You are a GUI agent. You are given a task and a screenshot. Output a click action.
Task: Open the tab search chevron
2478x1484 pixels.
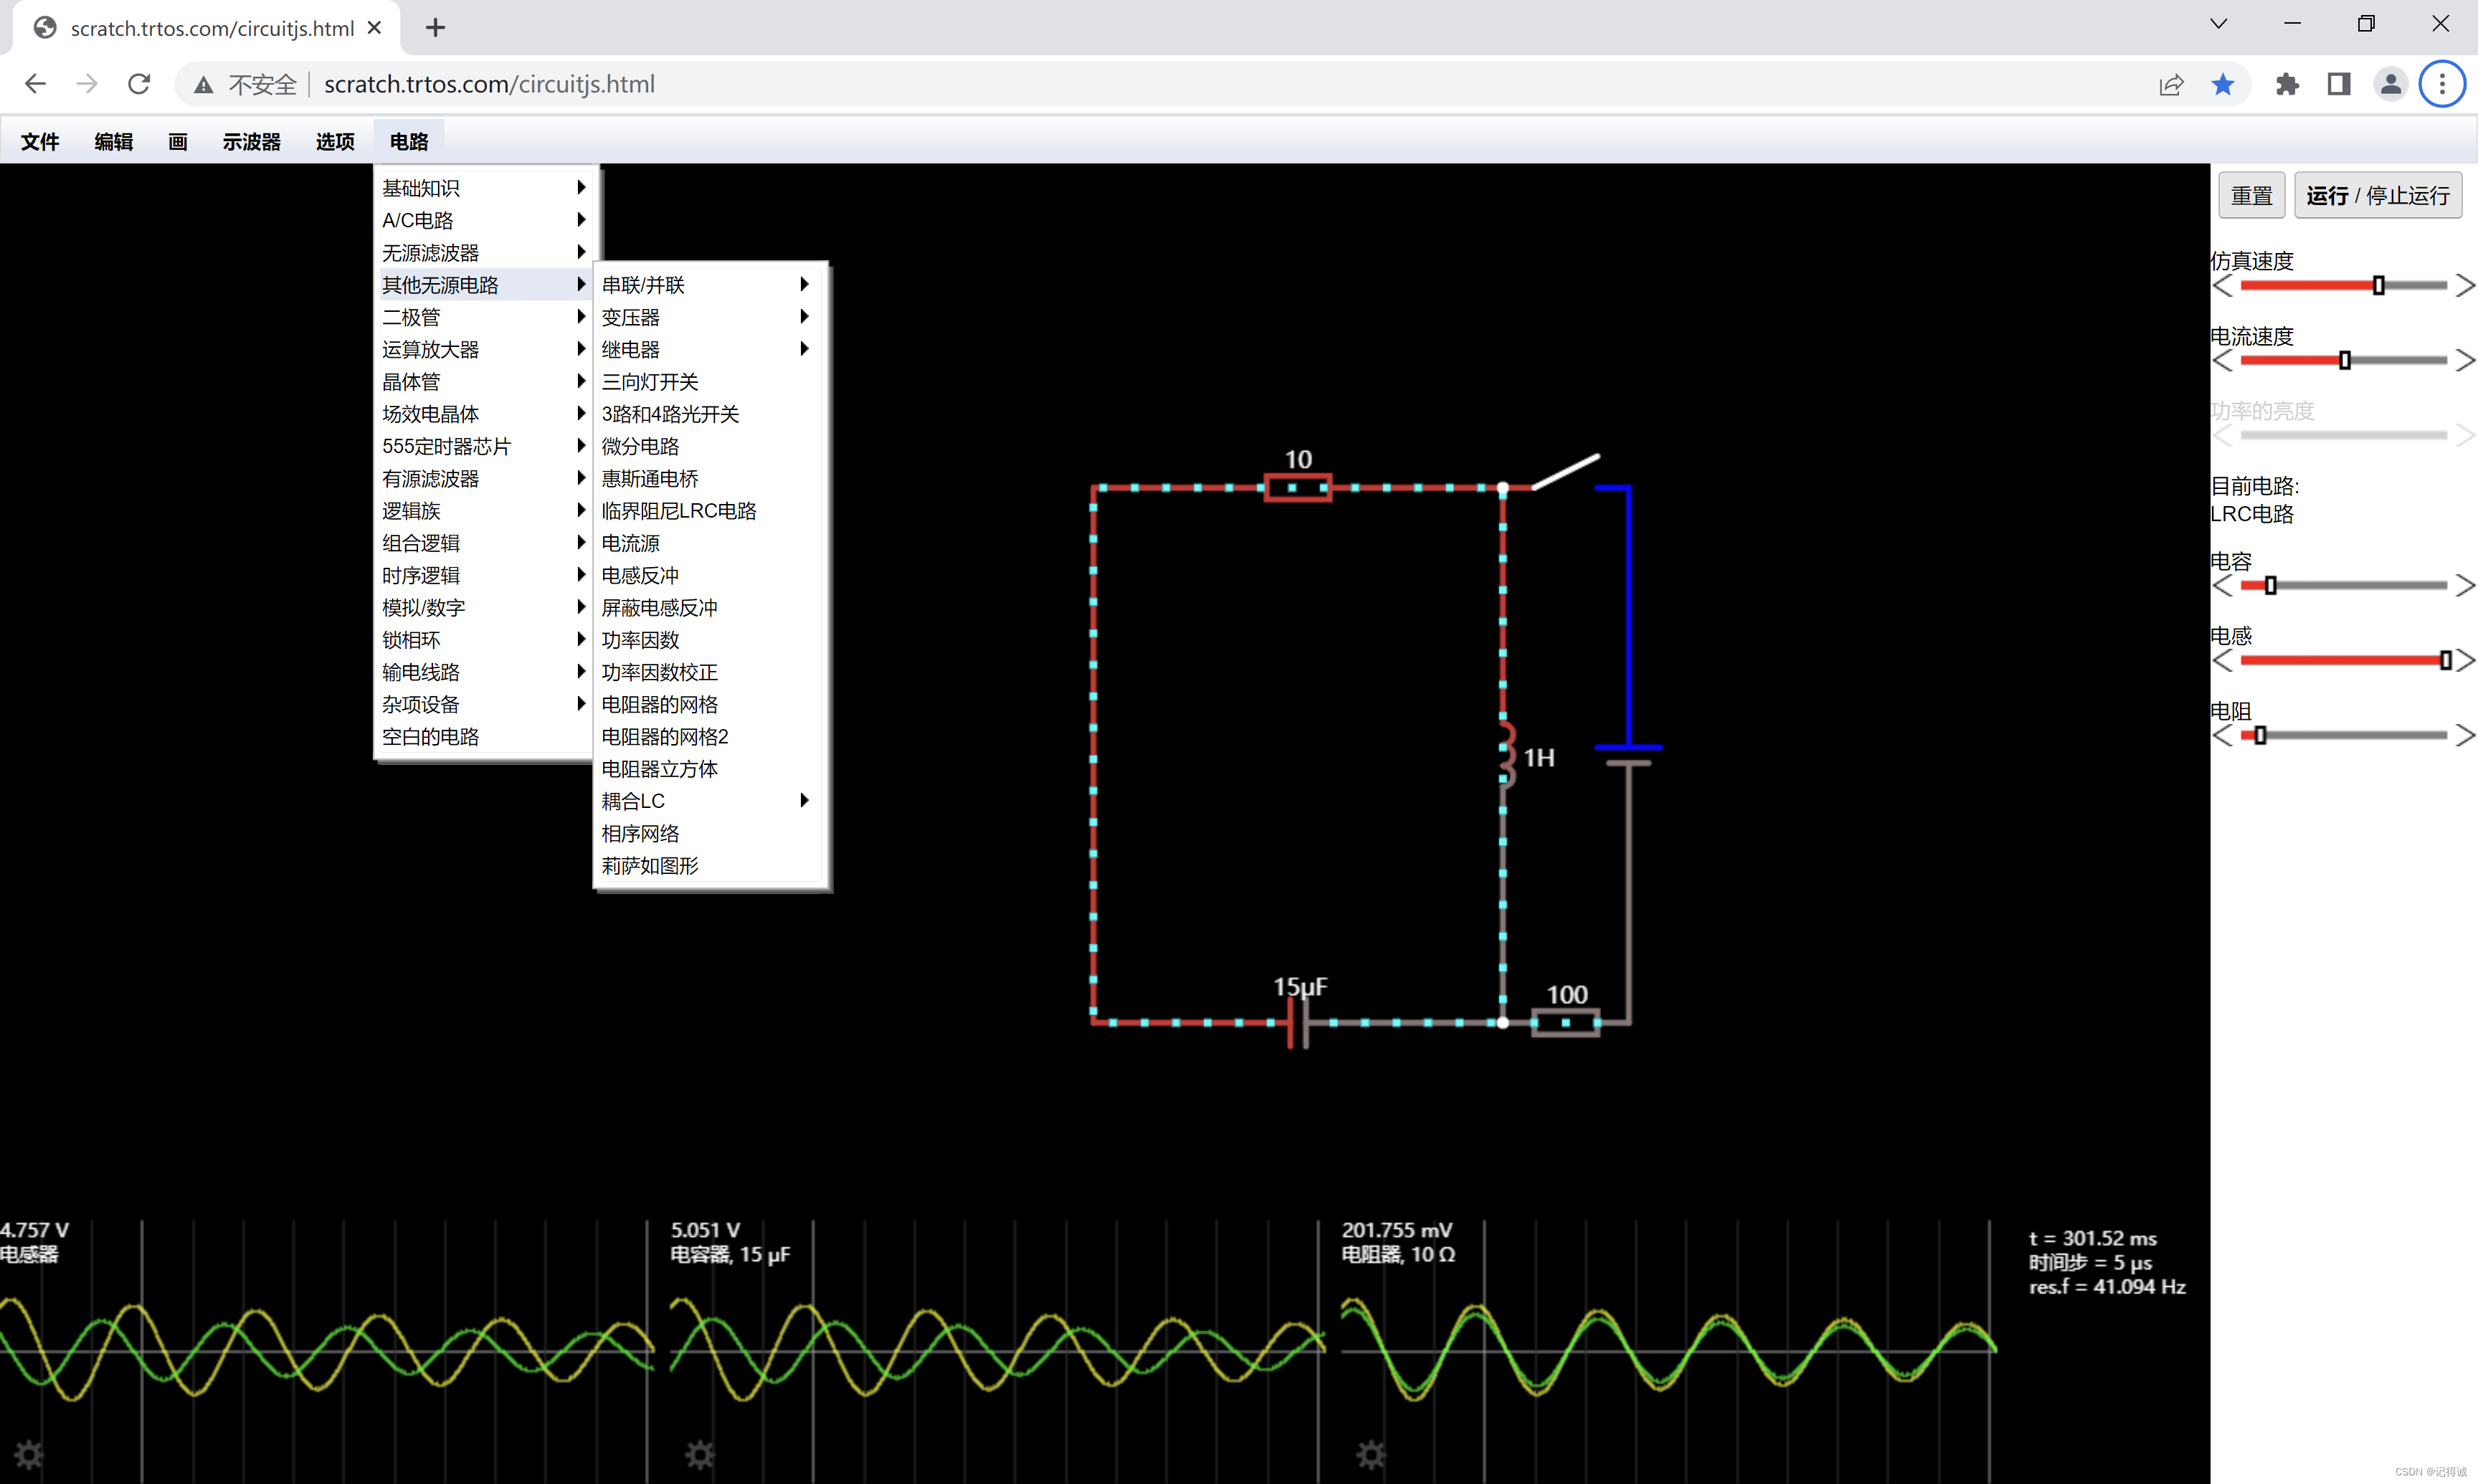2218,24
